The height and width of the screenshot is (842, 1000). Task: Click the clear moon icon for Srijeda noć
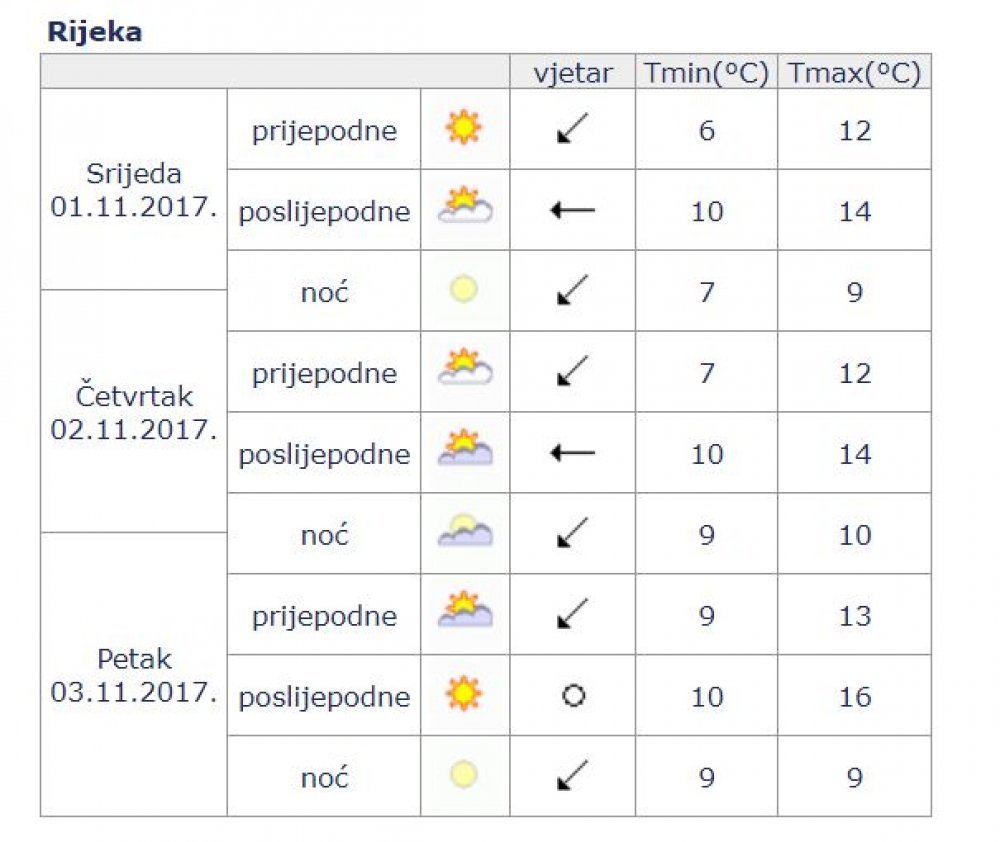[464, 289]
